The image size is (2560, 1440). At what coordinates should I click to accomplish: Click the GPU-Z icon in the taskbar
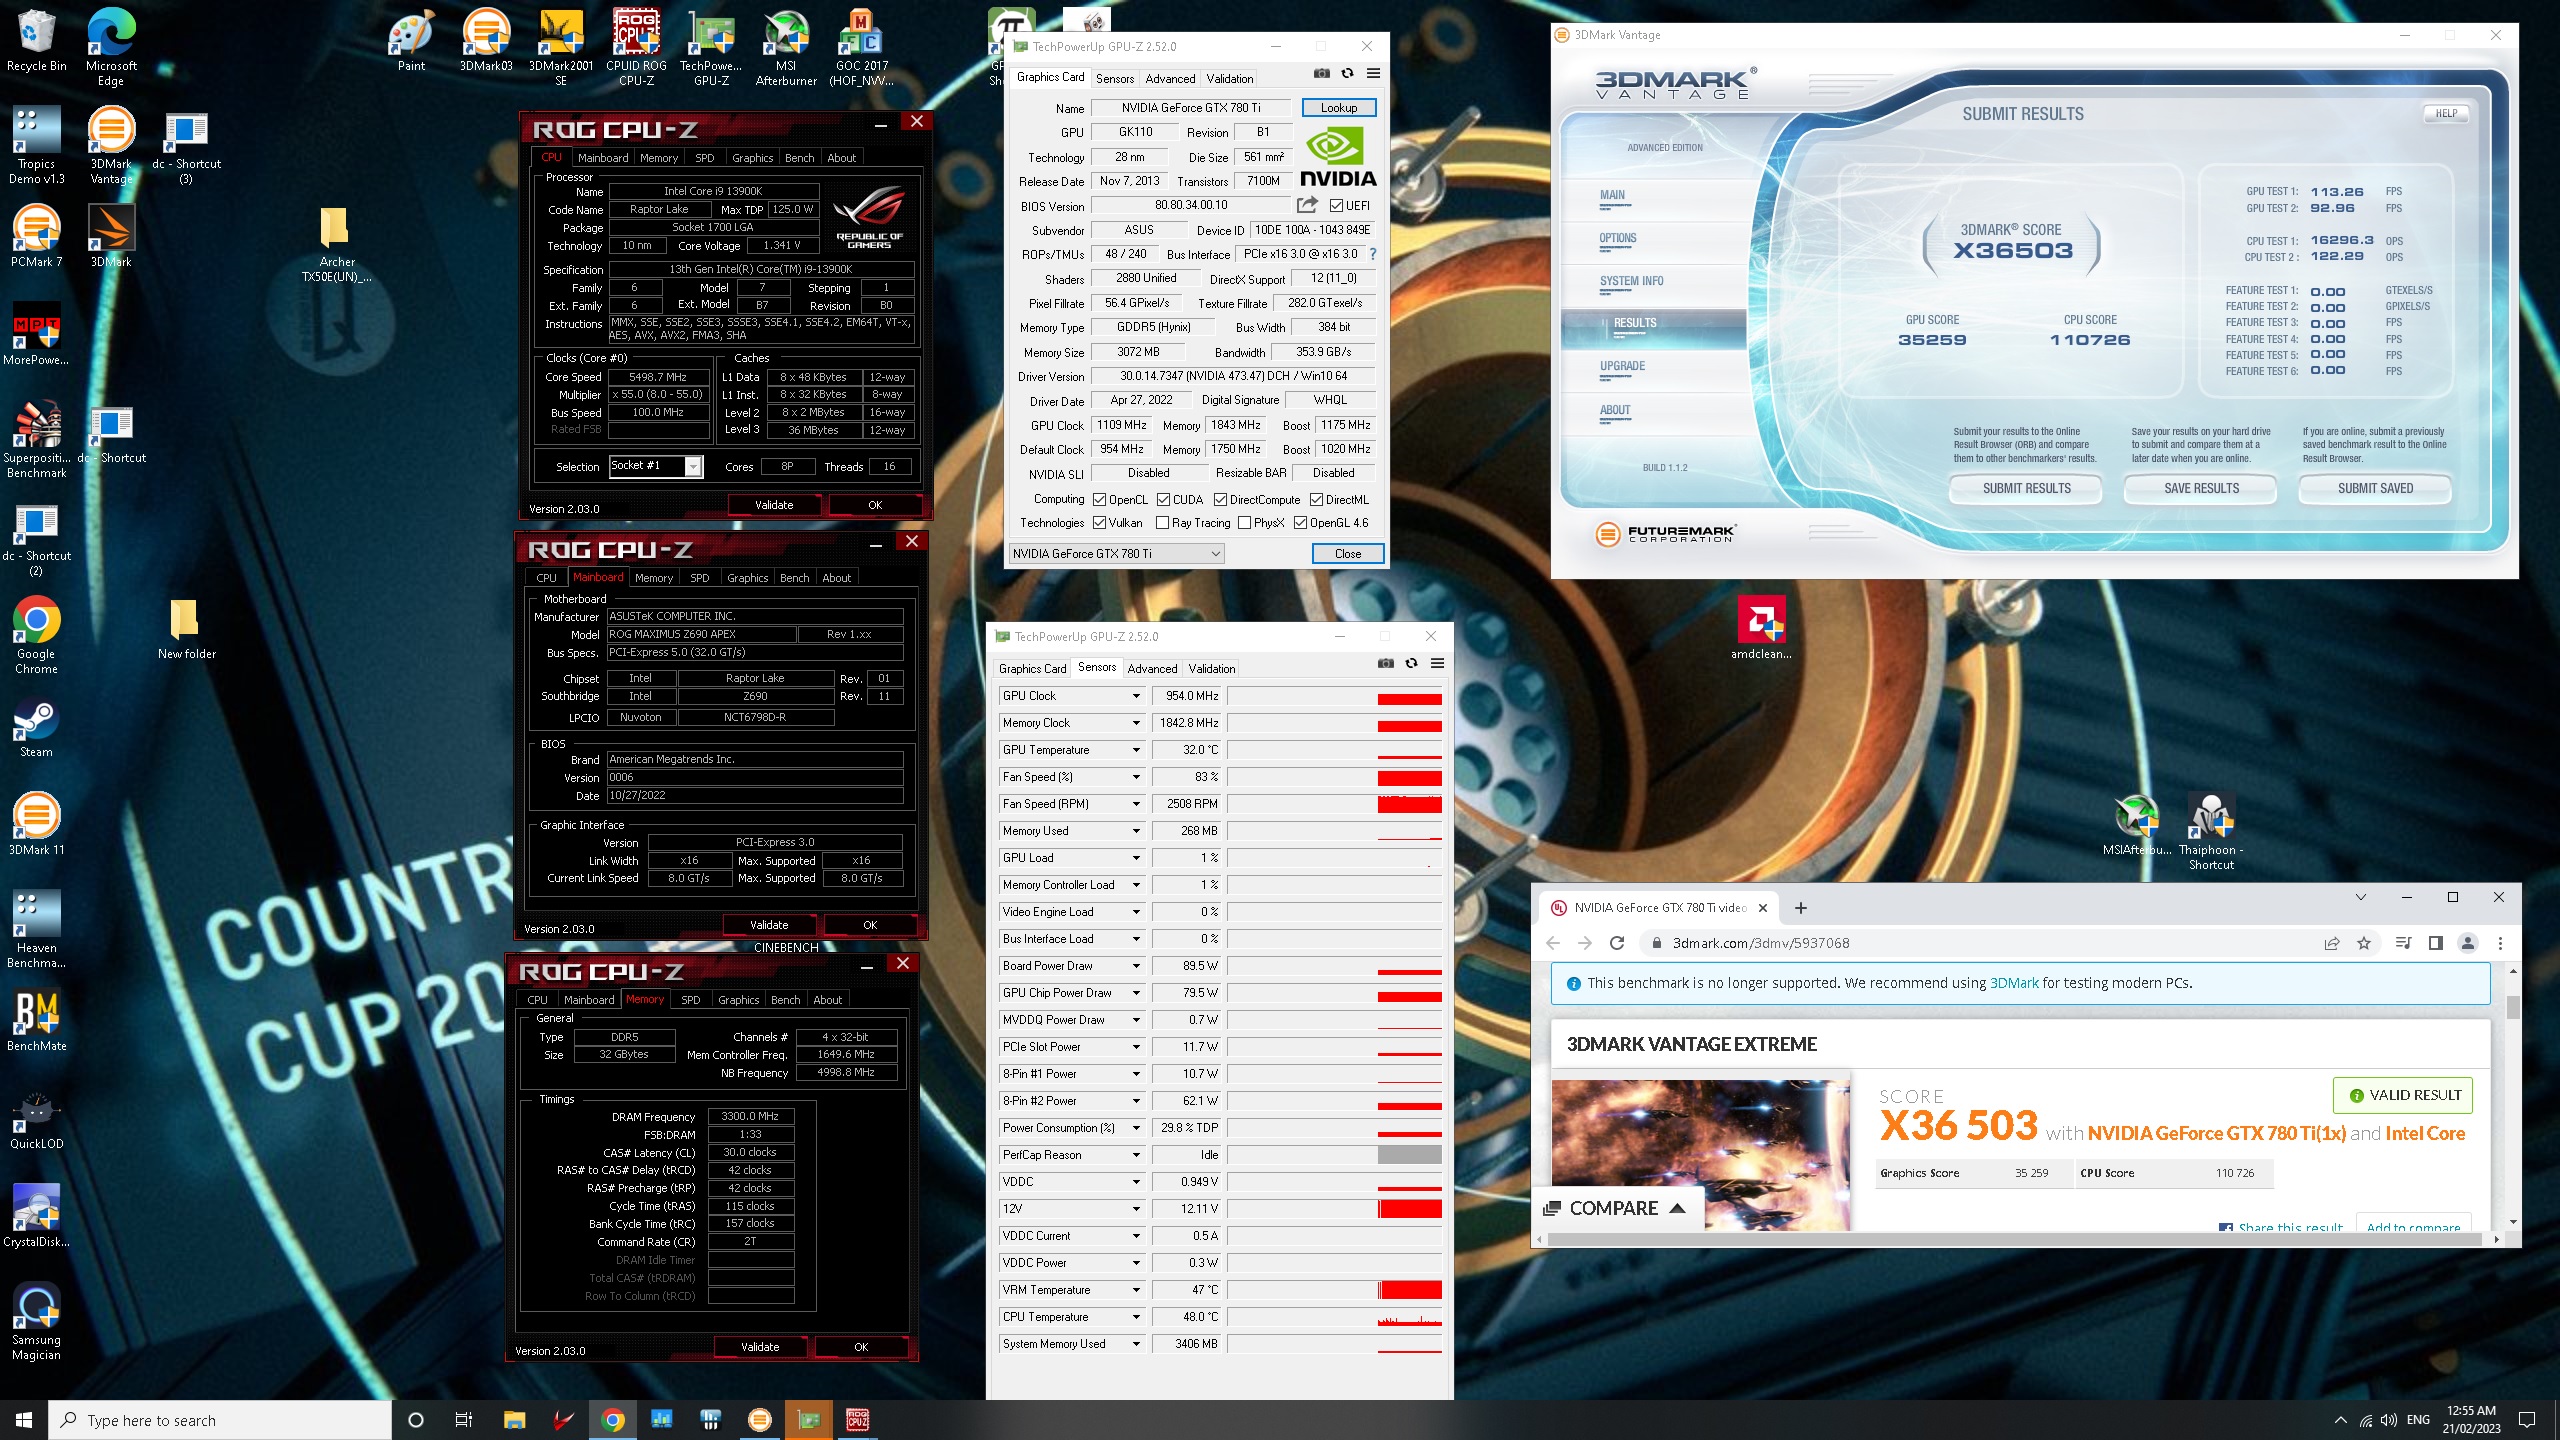pos(809,1420)
